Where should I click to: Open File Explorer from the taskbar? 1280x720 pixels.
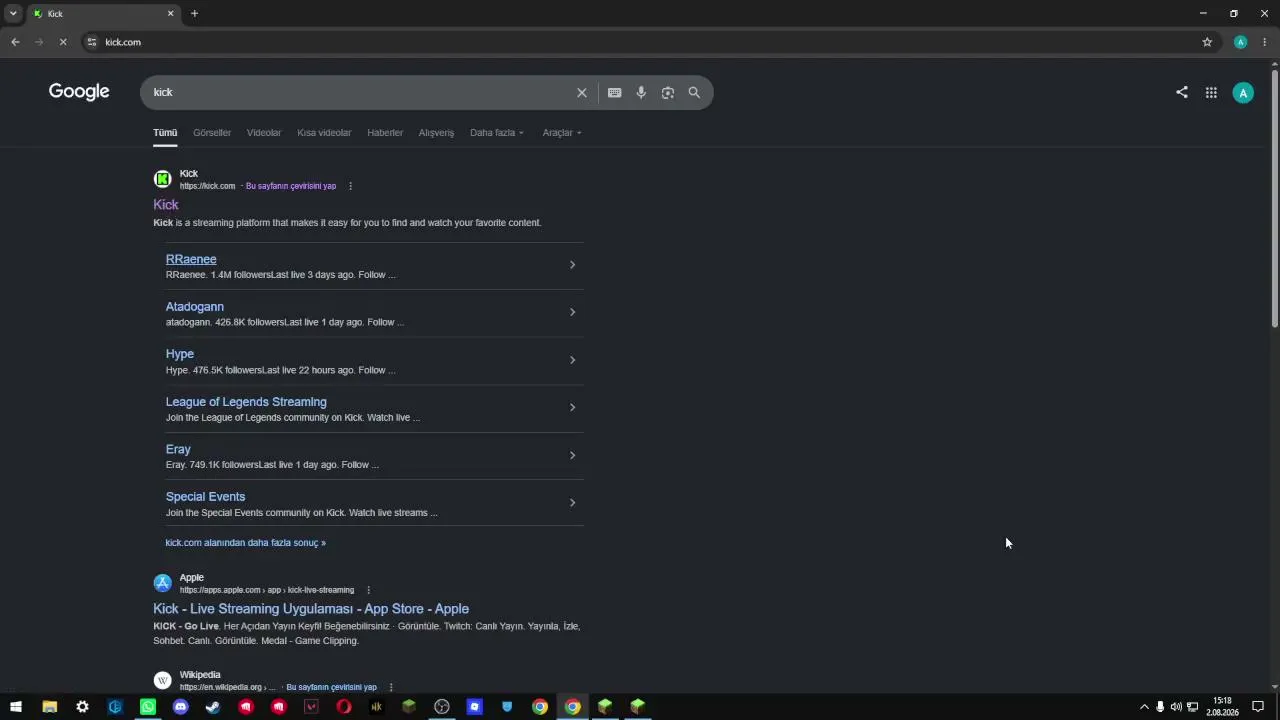(50, 707)
